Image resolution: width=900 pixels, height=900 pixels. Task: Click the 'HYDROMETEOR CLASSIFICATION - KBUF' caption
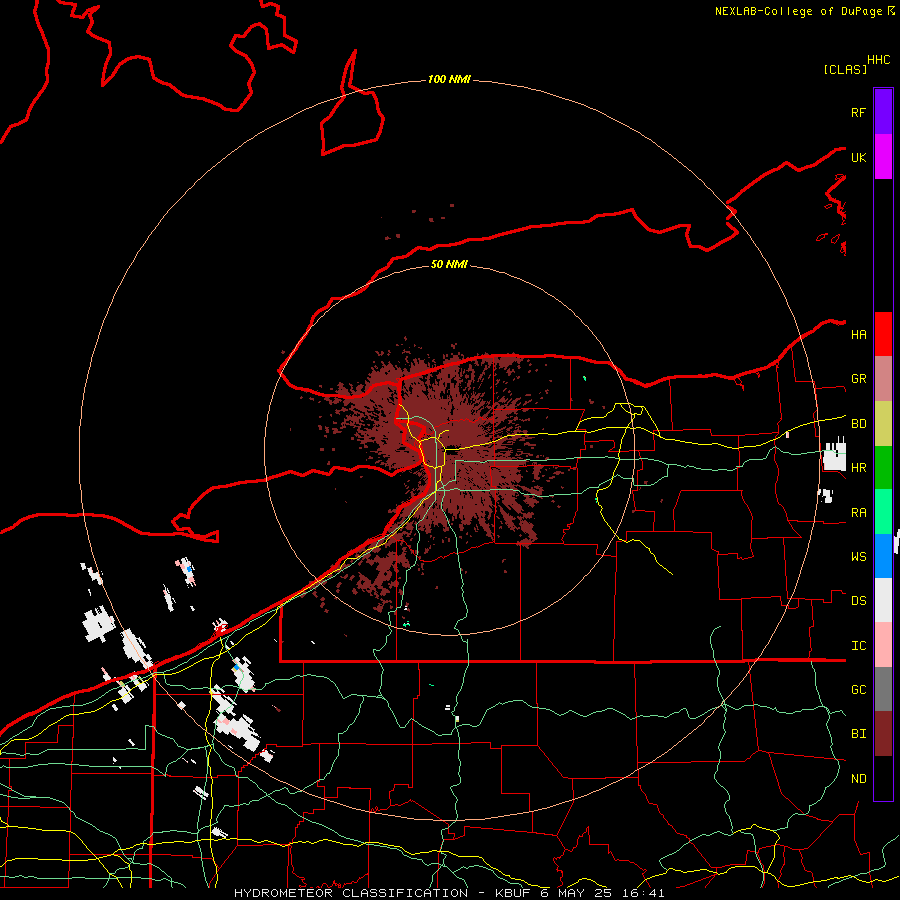382,893
